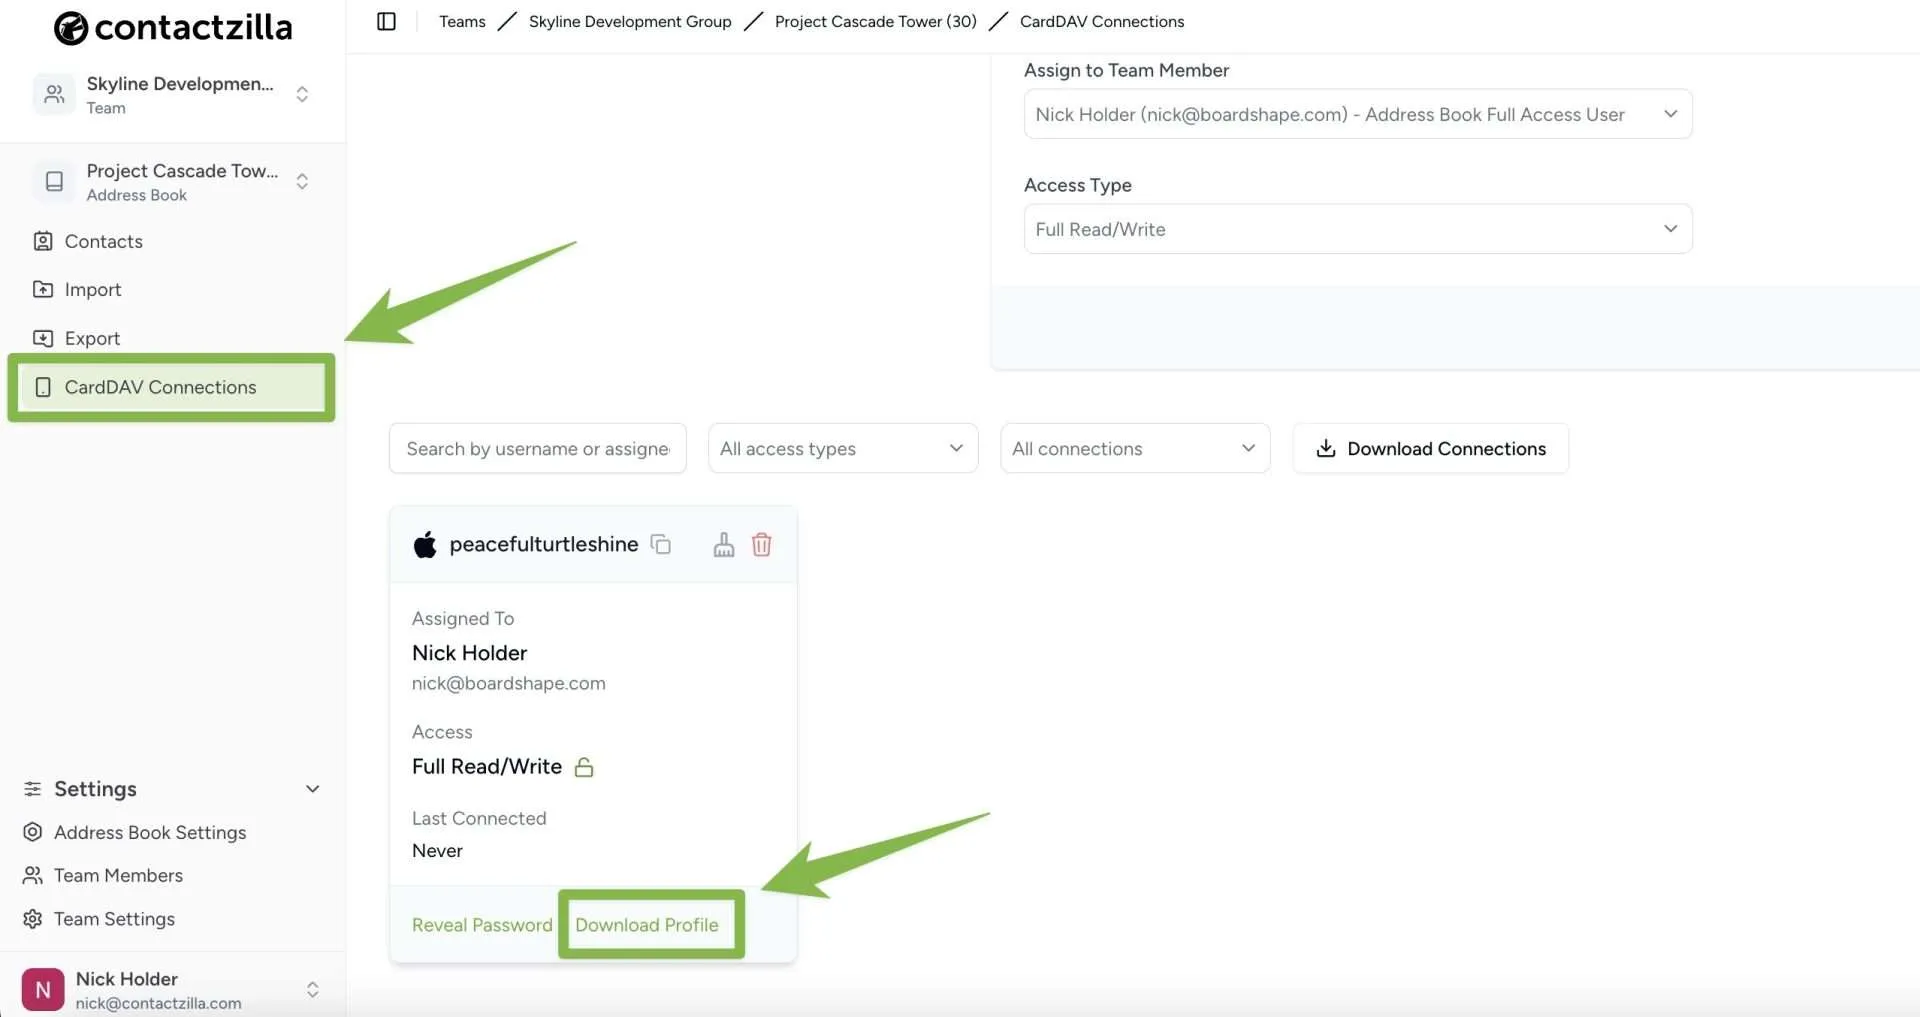This screenshot has width=1920, height=1017.
Task: Click the Import sidebar icon
Action: click(43, 289)
